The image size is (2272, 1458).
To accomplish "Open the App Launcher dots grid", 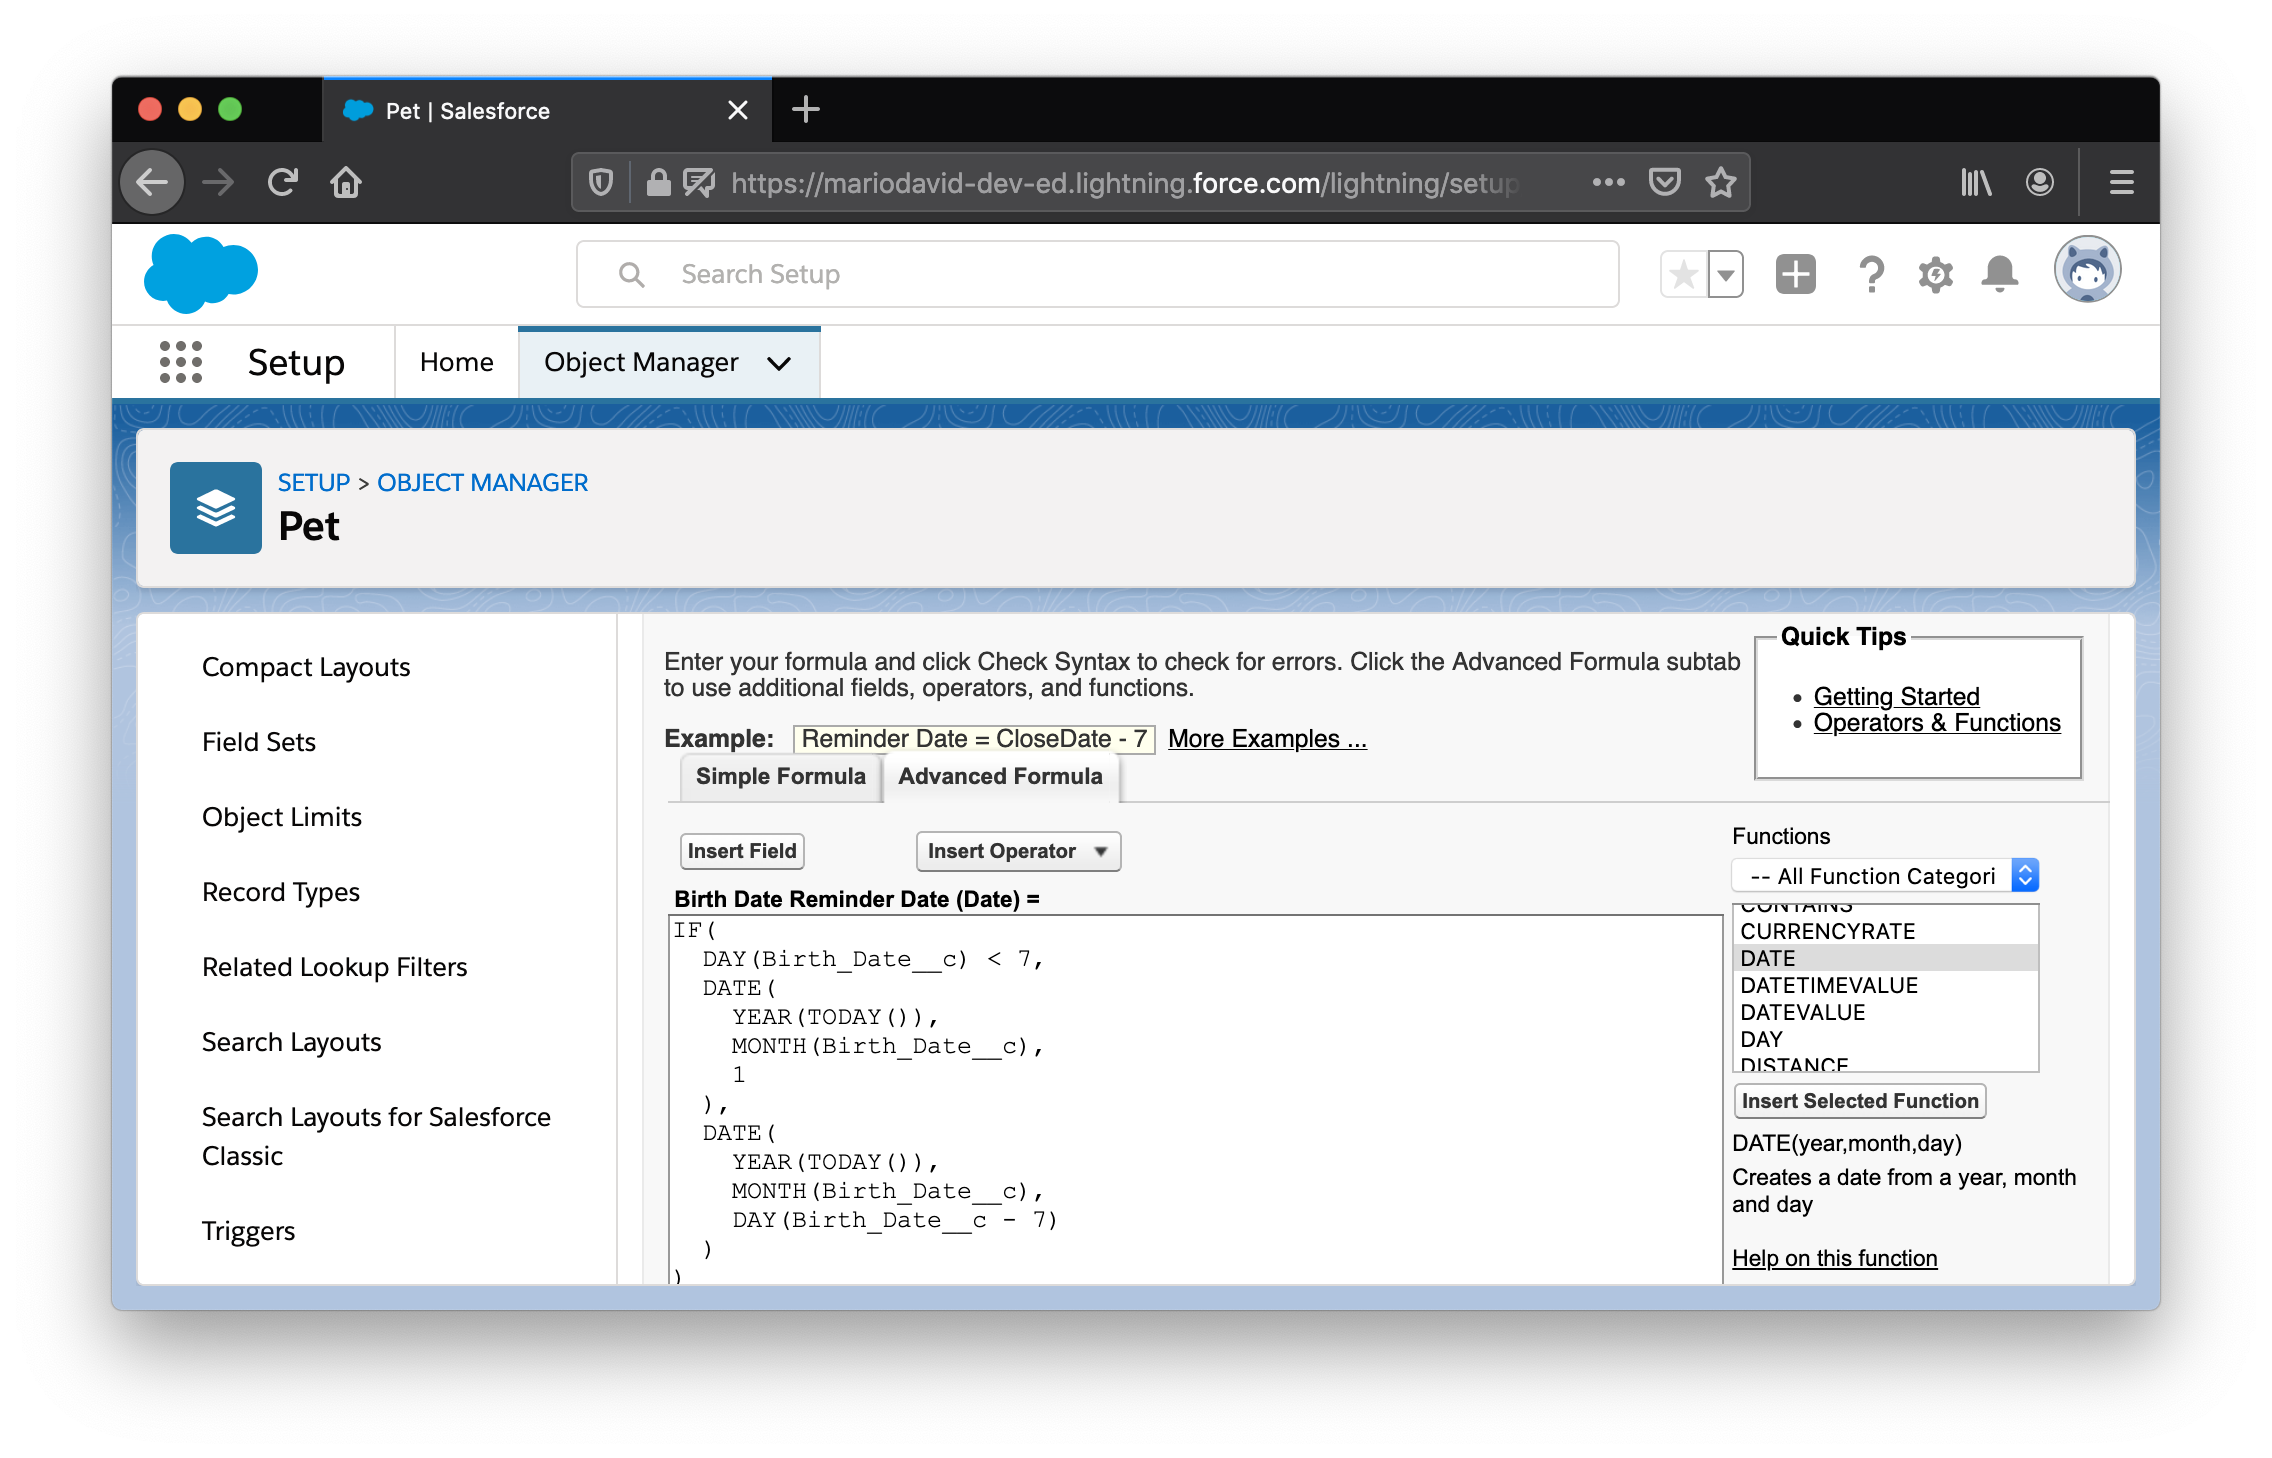I will click(181, 362).
